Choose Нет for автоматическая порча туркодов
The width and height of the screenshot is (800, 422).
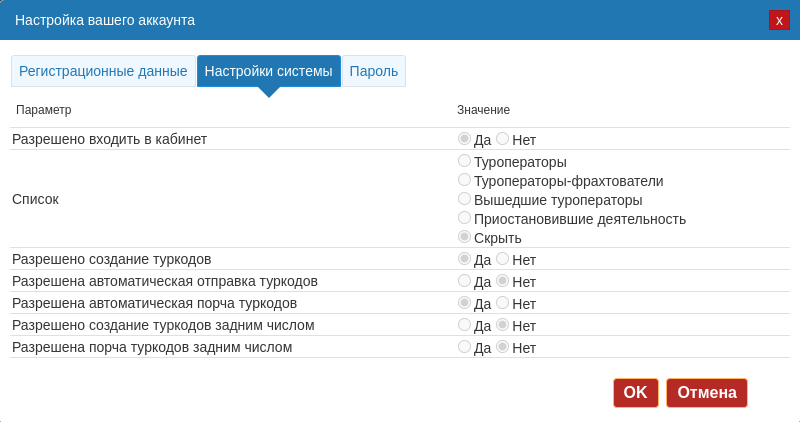(x=503, y=303)
